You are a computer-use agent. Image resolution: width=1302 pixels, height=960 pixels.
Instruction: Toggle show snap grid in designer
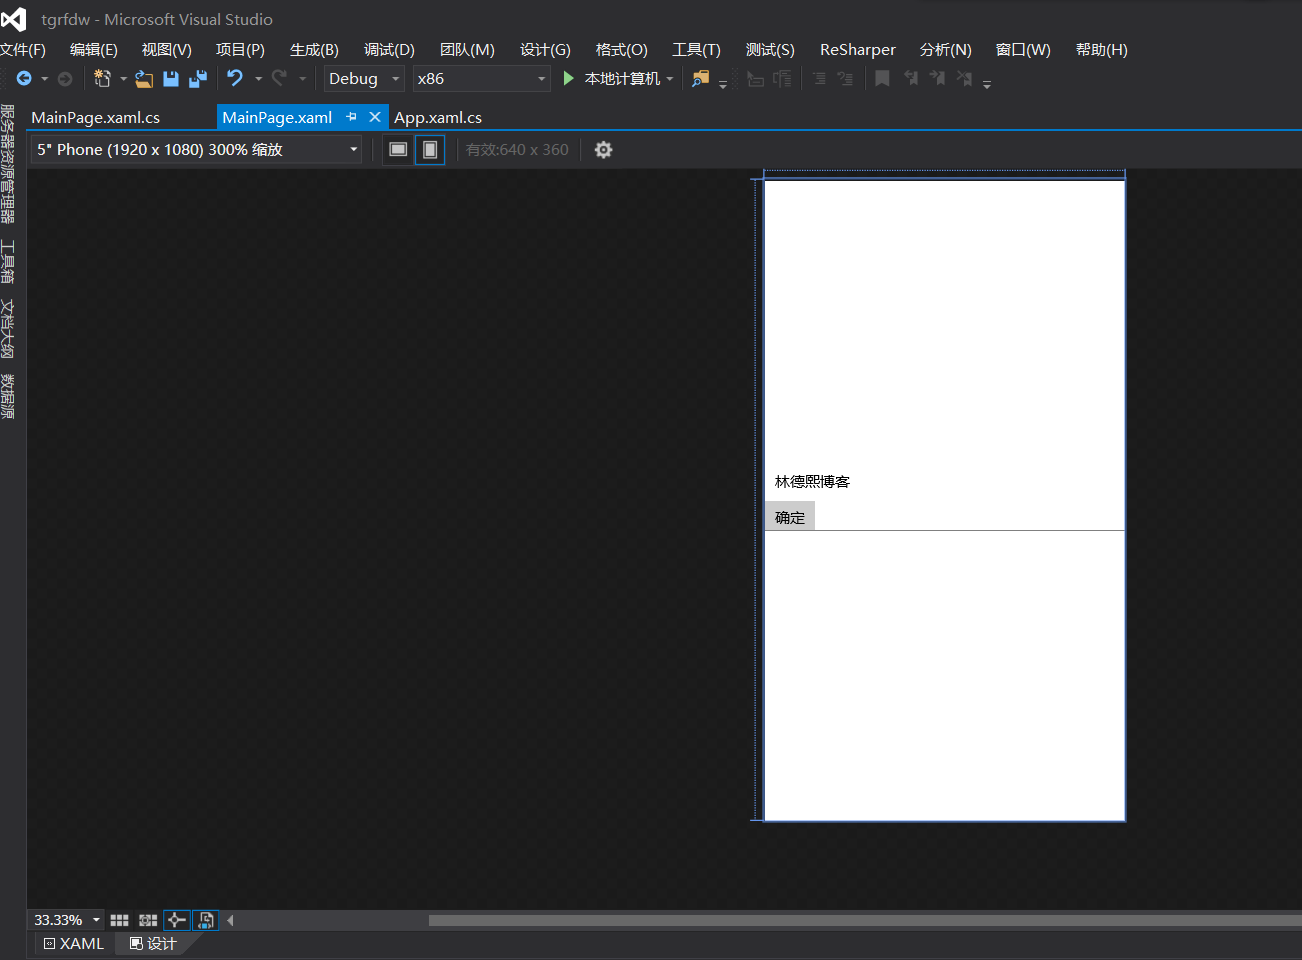[120, 920]
